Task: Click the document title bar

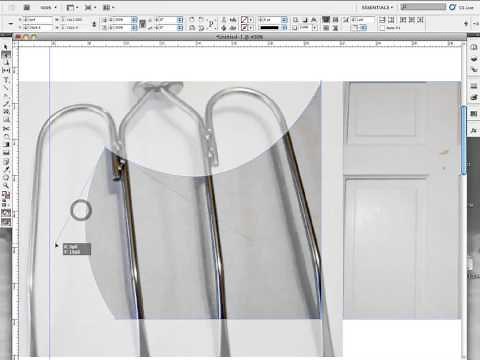Action: pyautogui.click(x=239, y=36)
